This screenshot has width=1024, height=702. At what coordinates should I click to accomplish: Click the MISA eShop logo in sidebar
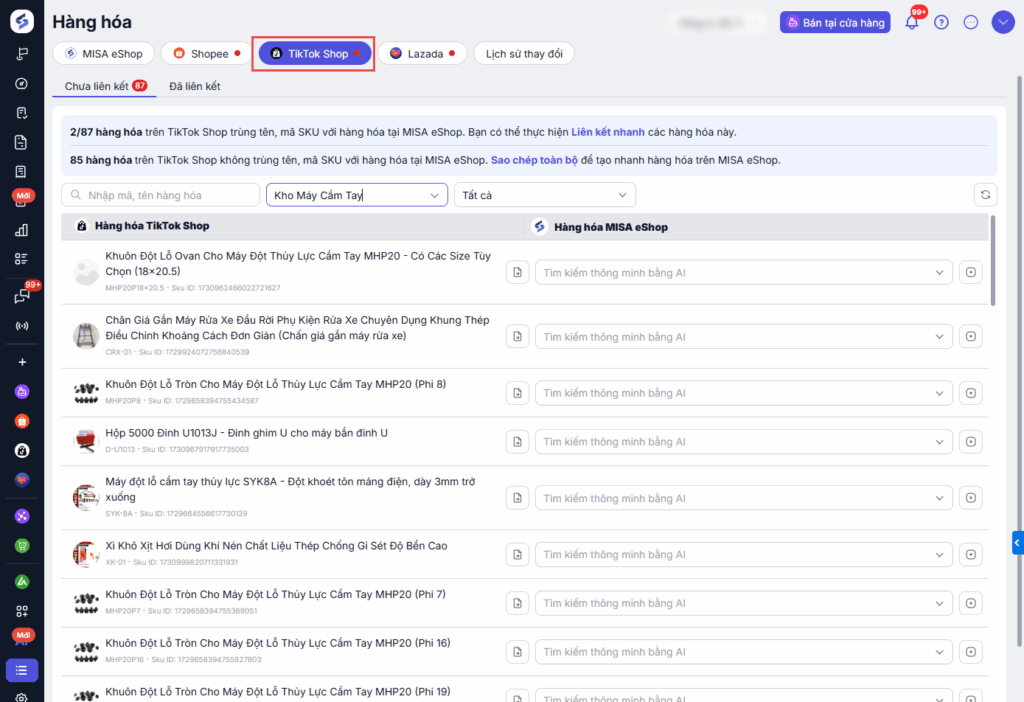[22, 21]
